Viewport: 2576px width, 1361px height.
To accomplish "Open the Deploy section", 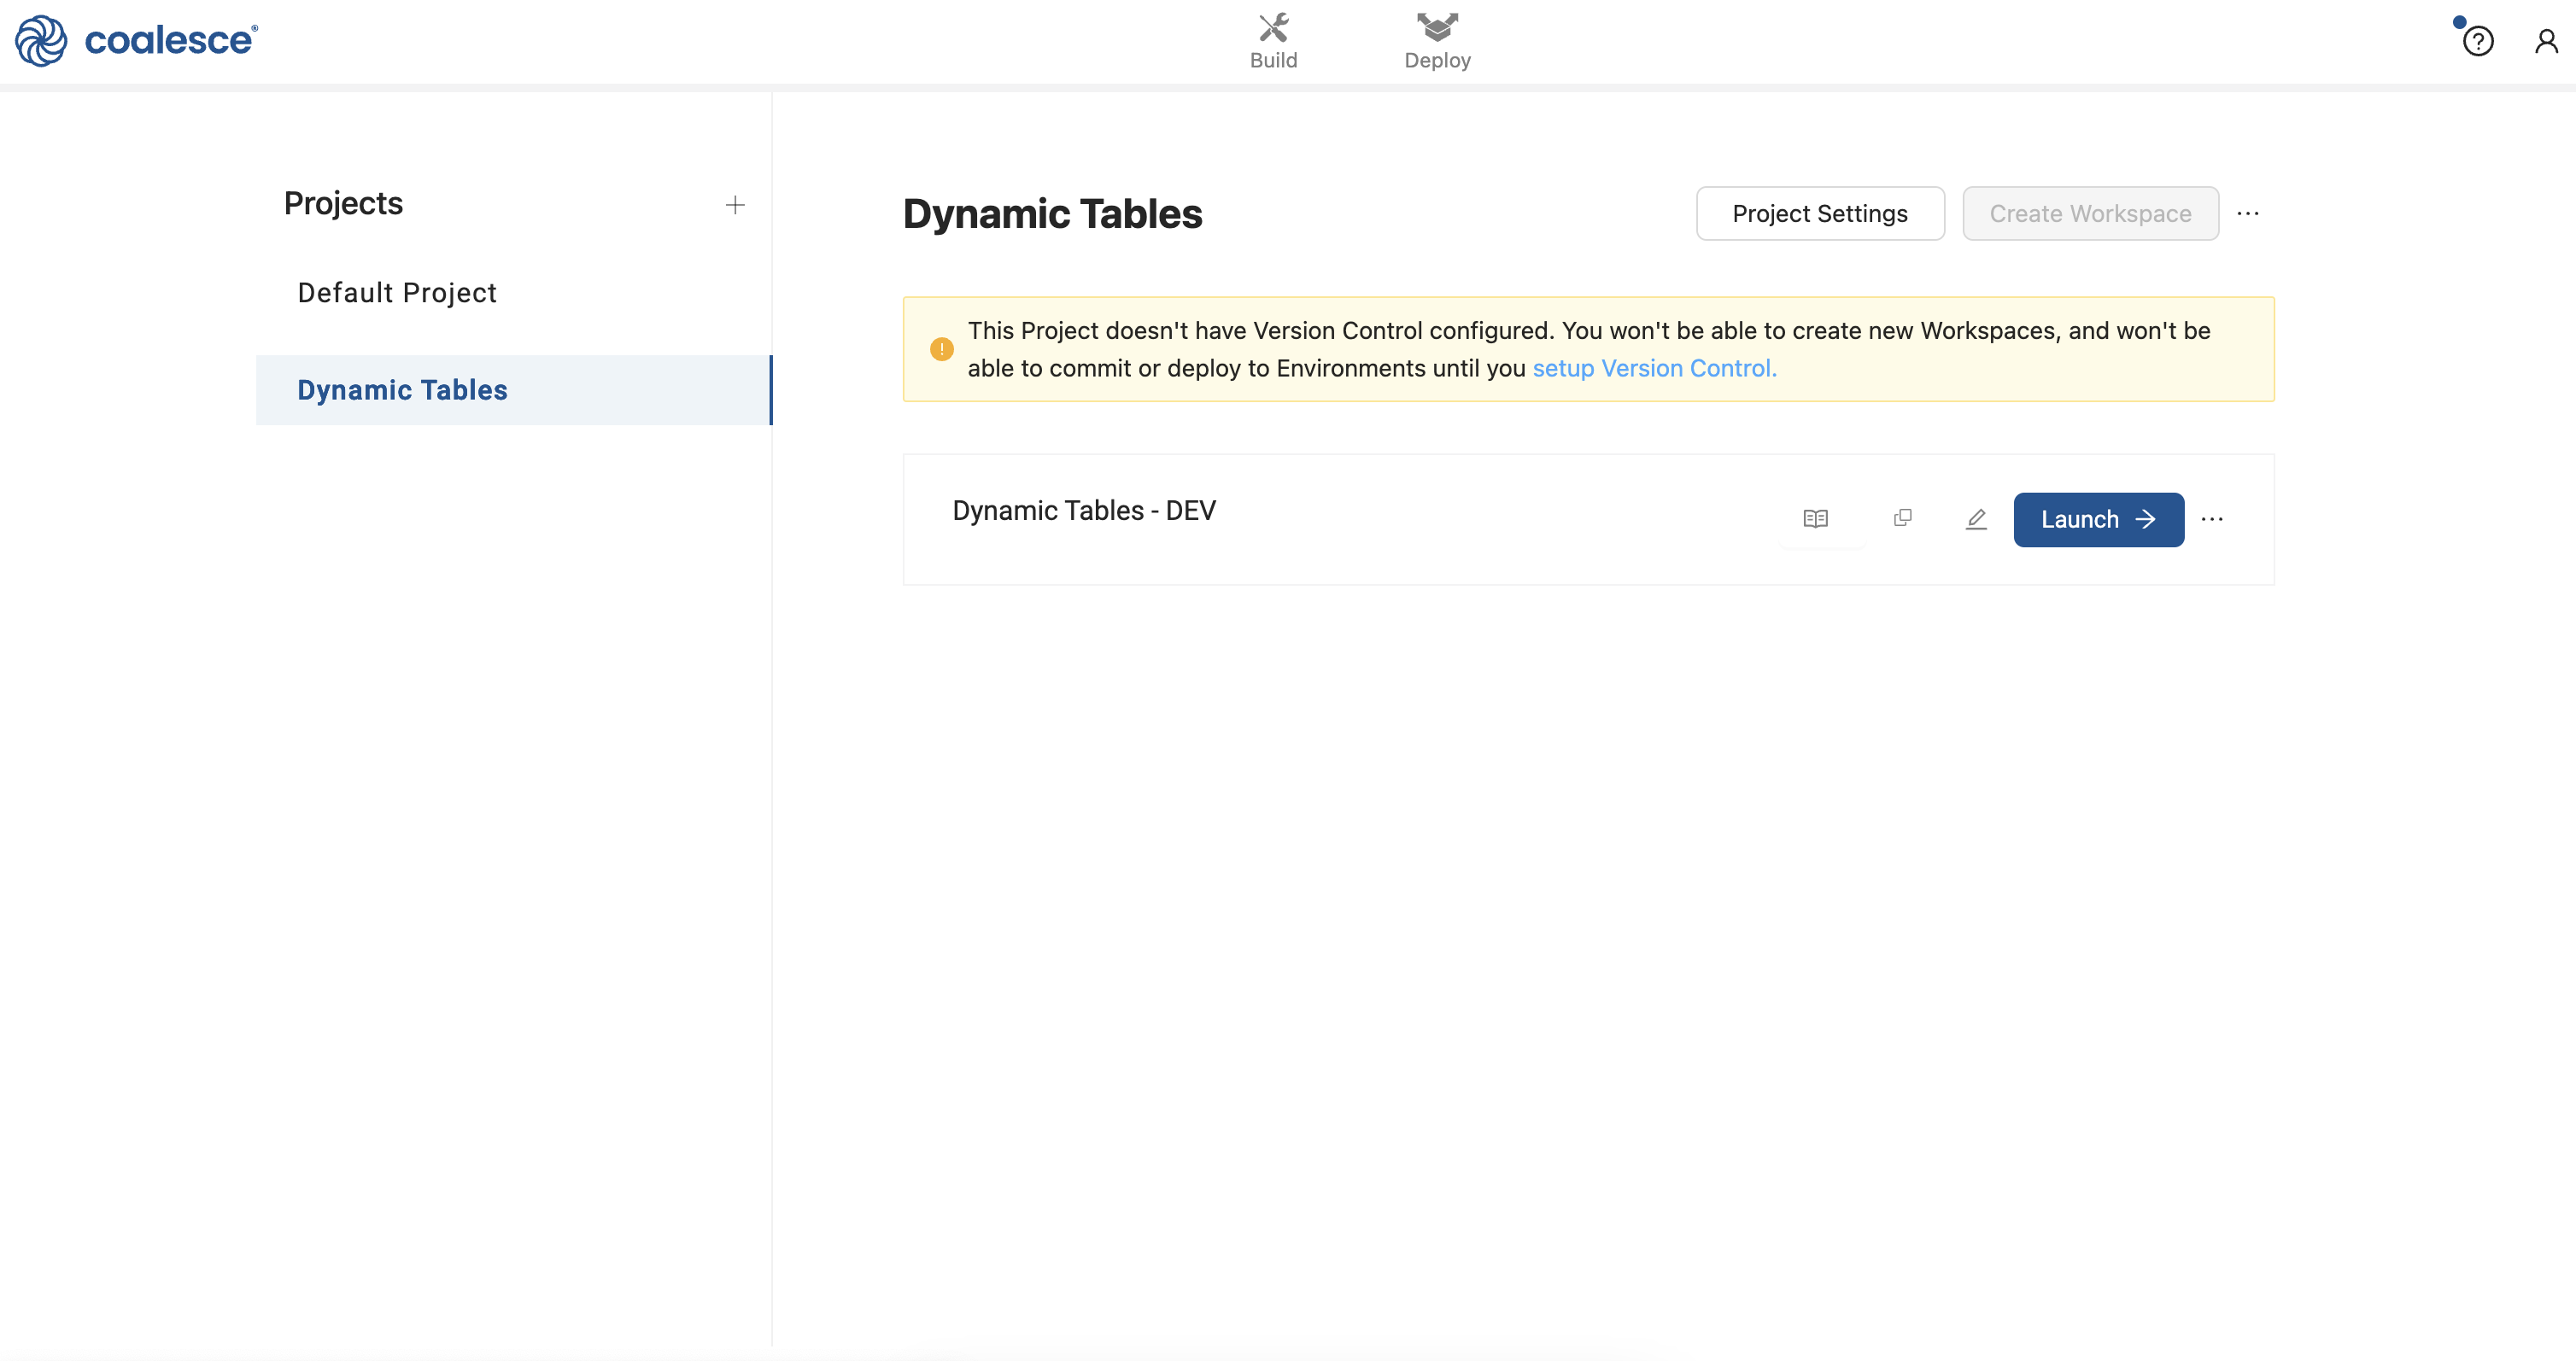I will pos(1437,41).
